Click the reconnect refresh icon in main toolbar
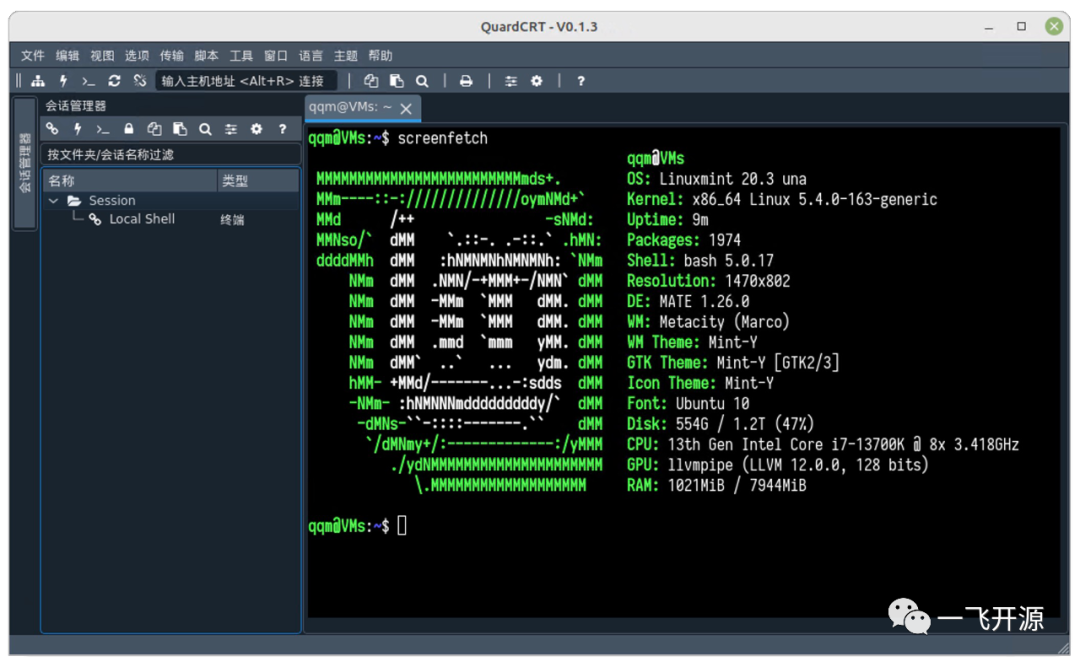1080x667 pixels. click(x=114, y=81)
